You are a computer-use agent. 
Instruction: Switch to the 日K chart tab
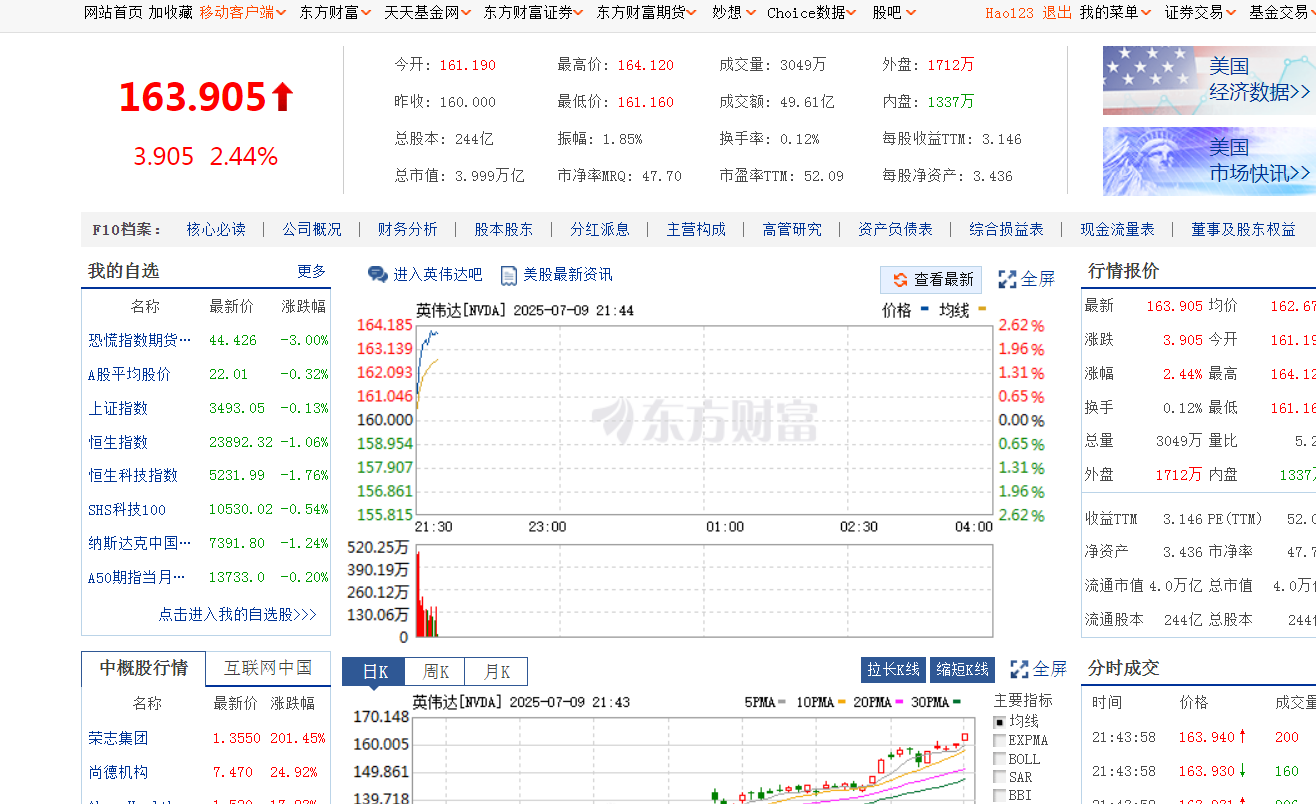373,672
